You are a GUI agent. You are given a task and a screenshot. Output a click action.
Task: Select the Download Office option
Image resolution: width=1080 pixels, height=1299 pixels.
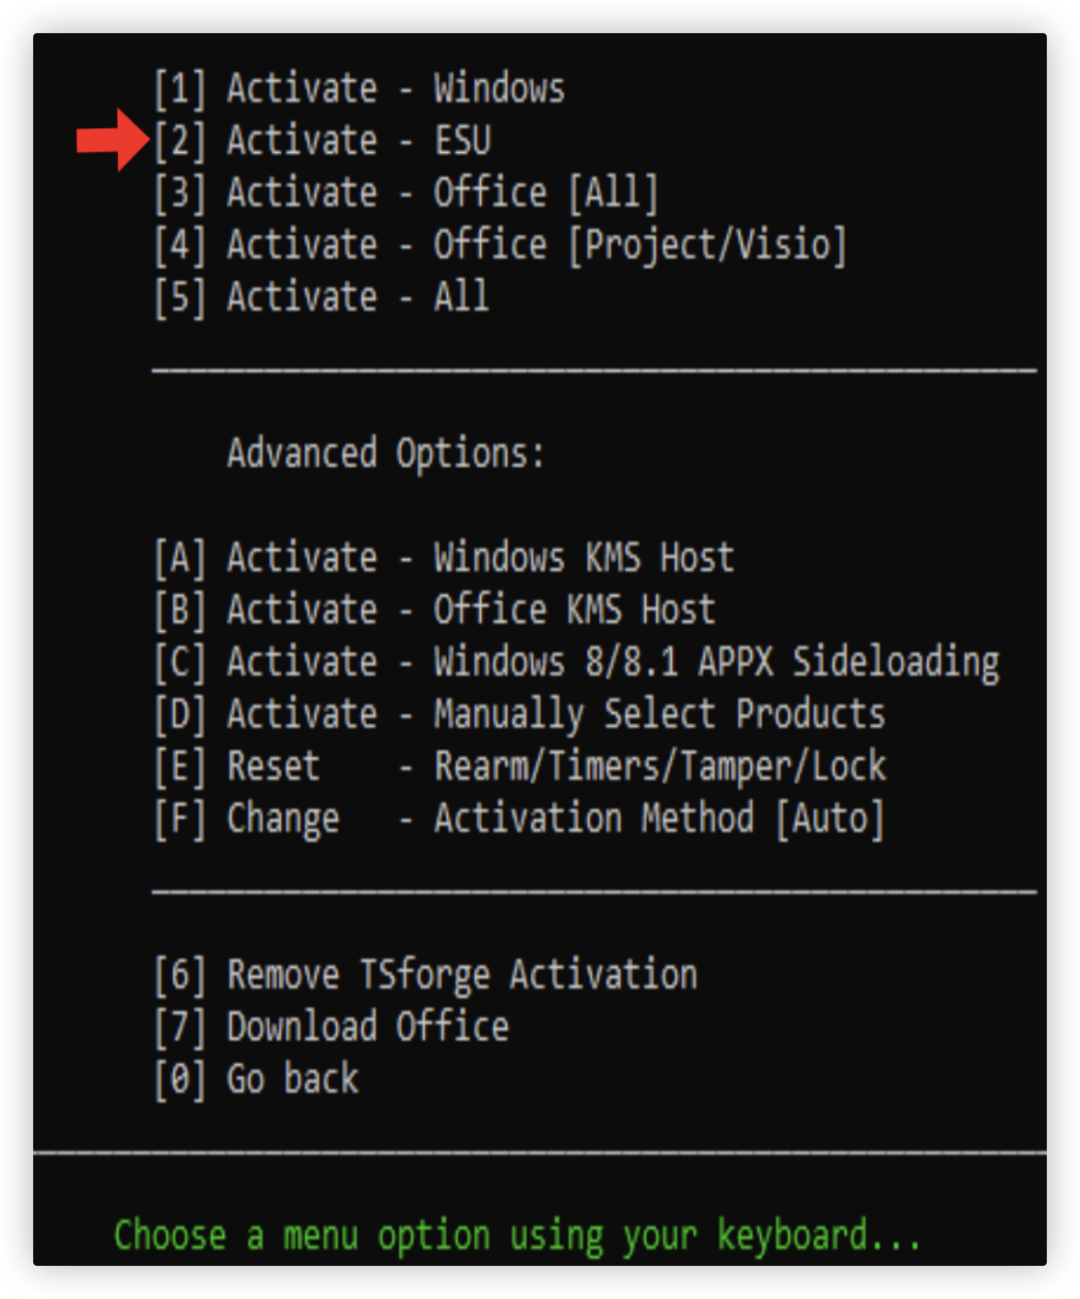pyautogui.click(x=332, y=1027)
